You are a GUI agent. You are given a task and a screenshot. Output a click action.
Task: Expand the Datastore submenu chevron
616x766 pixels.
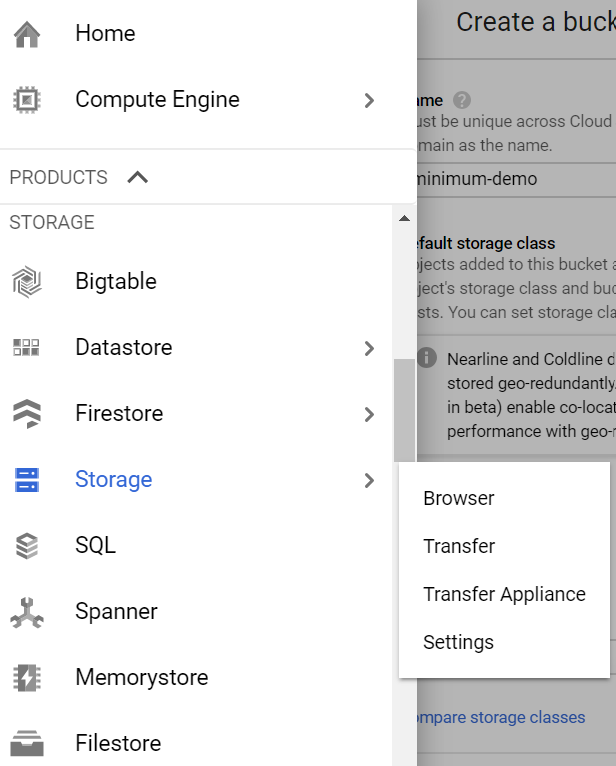tap(369, 348)
